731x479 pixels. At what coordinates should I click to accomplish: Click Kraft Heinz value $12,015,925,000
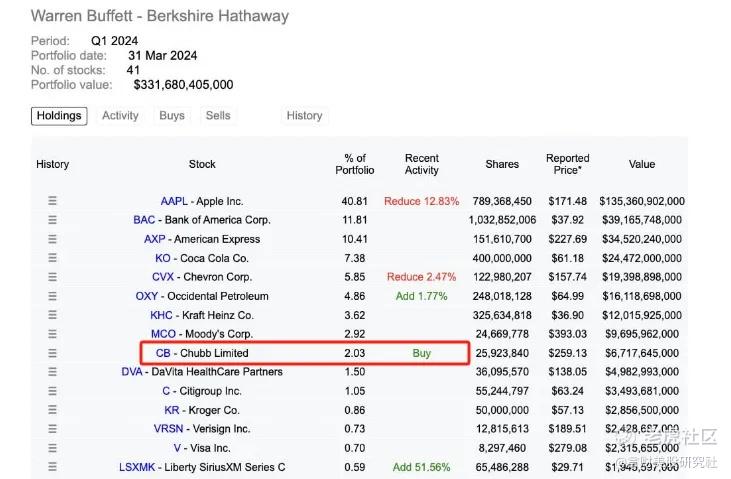642,315
